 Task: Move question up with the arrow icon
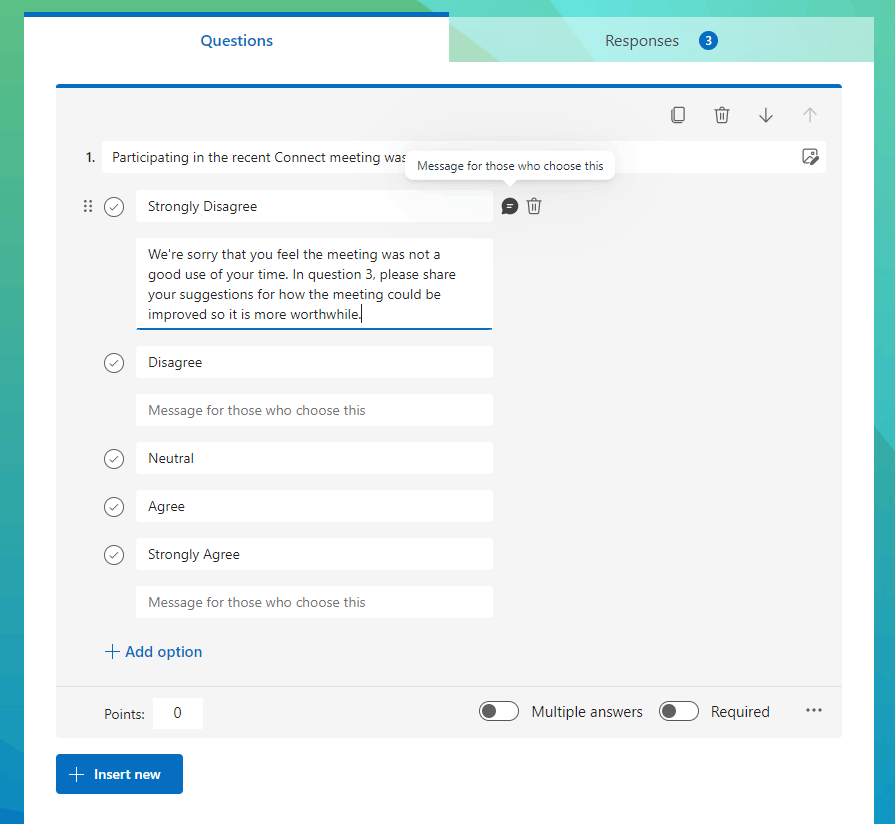tap(809, 115)
